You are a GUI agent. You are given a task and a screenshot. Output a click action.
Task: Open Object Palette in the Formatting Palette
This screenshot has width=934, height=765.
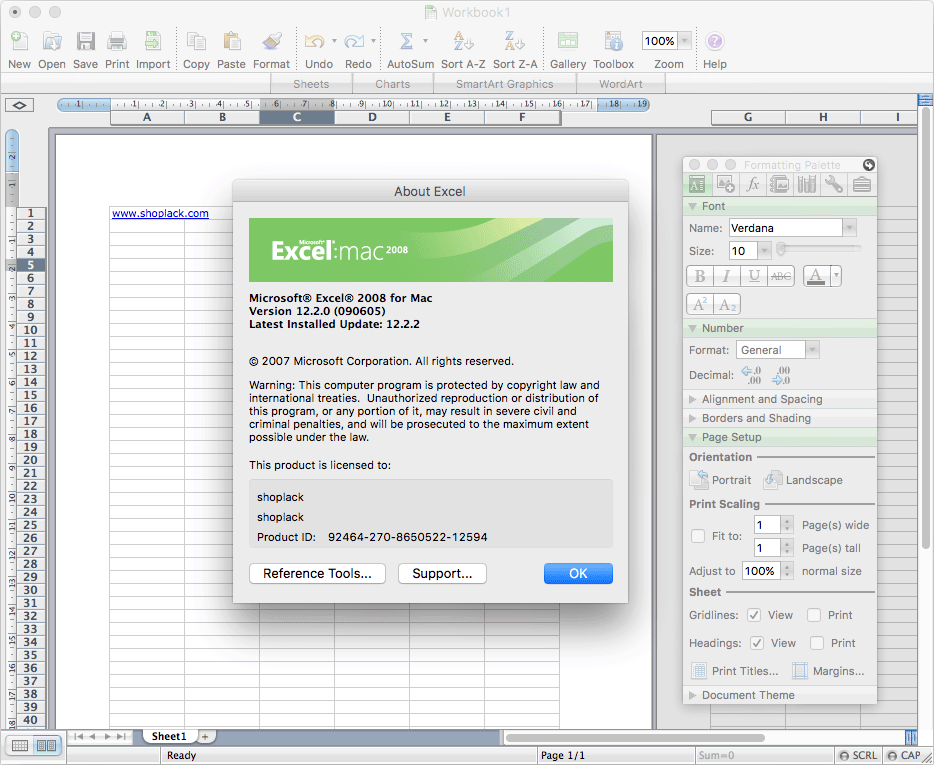pyautogui.click(x=725, y=185)
